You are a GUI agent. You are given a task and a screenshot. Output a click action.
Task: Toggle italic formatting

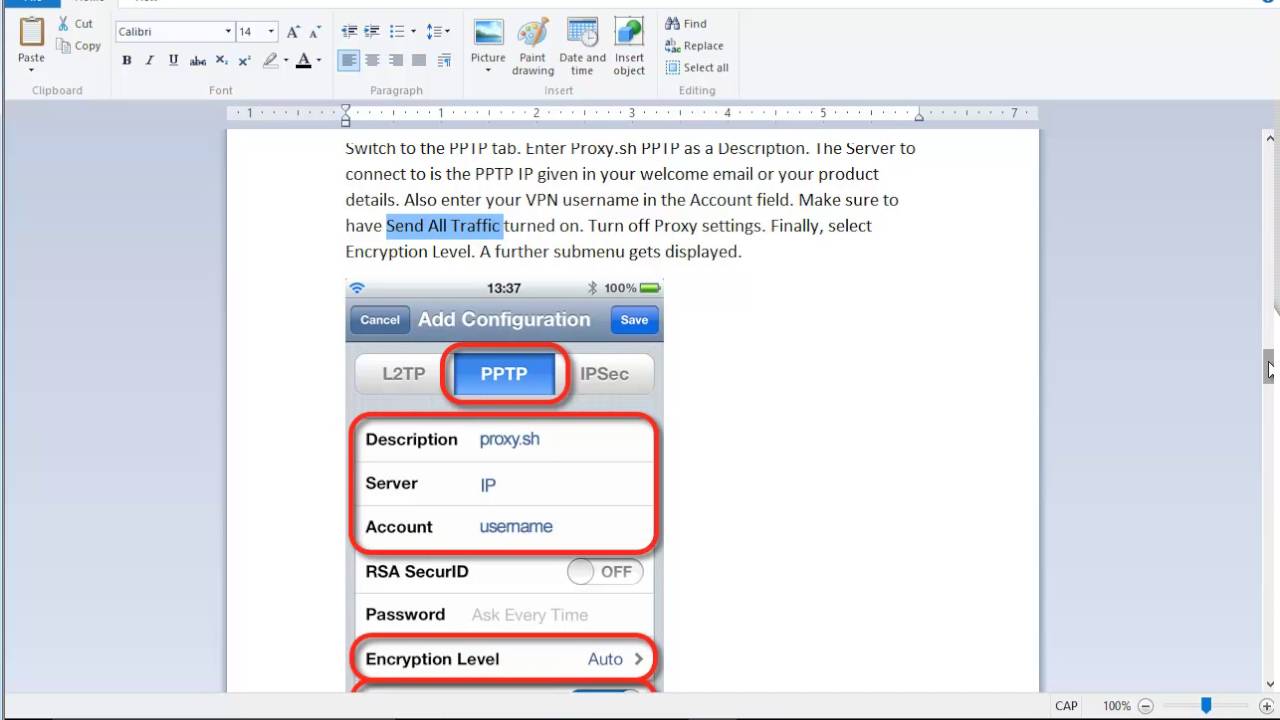[x=150, y=61]
